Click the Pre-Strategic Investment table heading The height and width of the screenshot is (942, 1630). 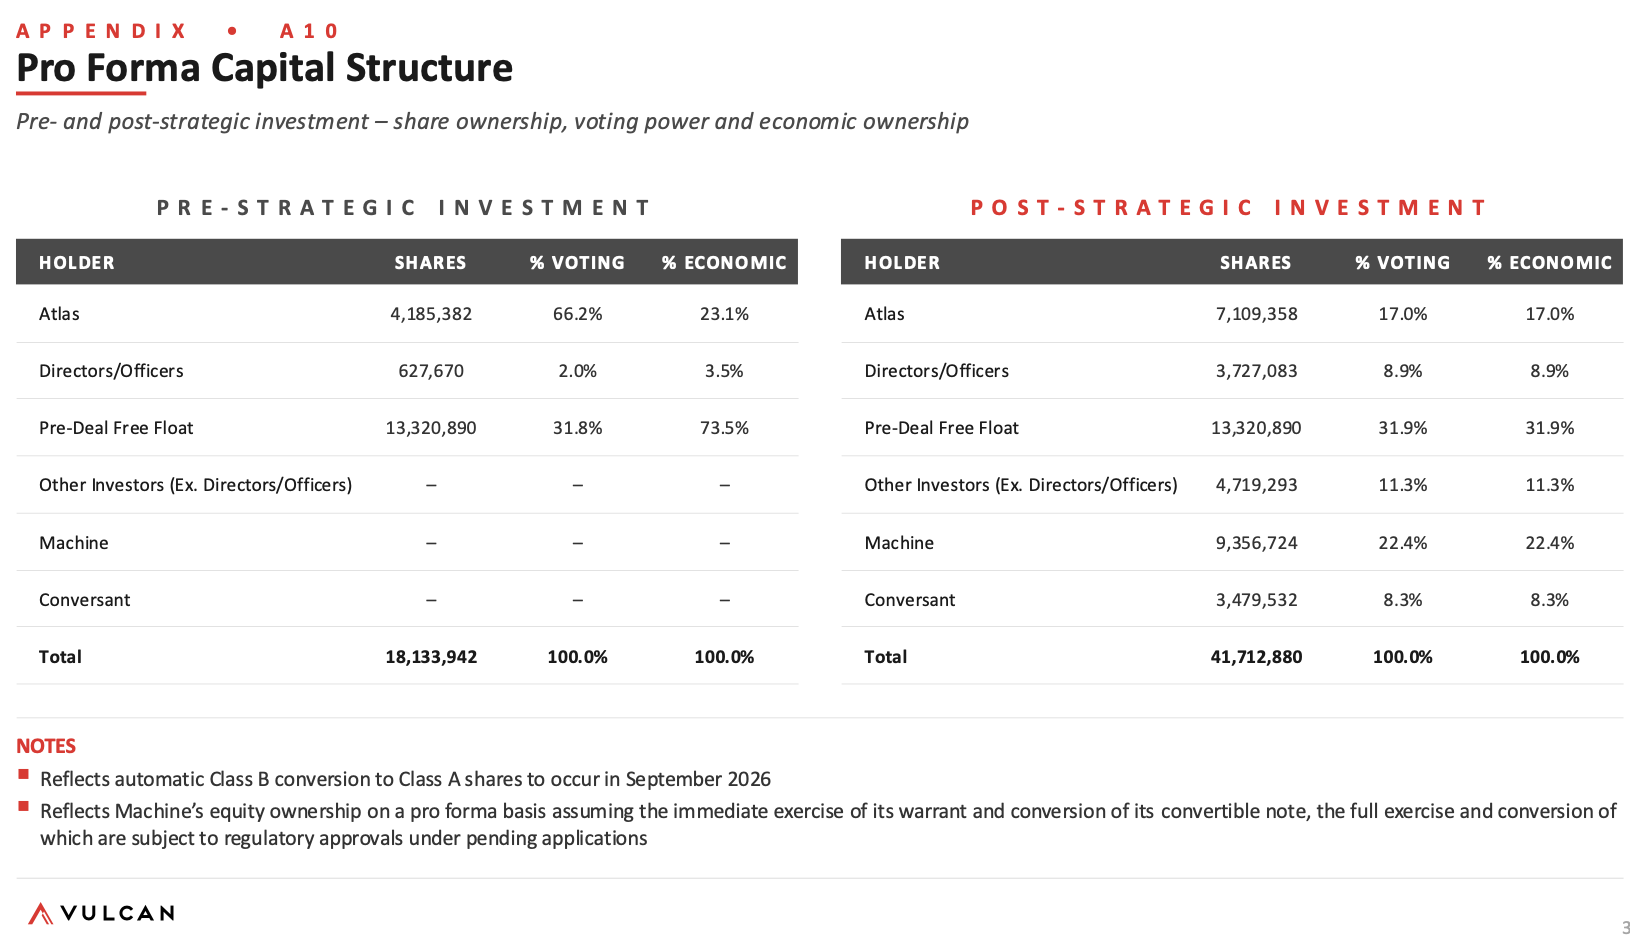point(404,208)
